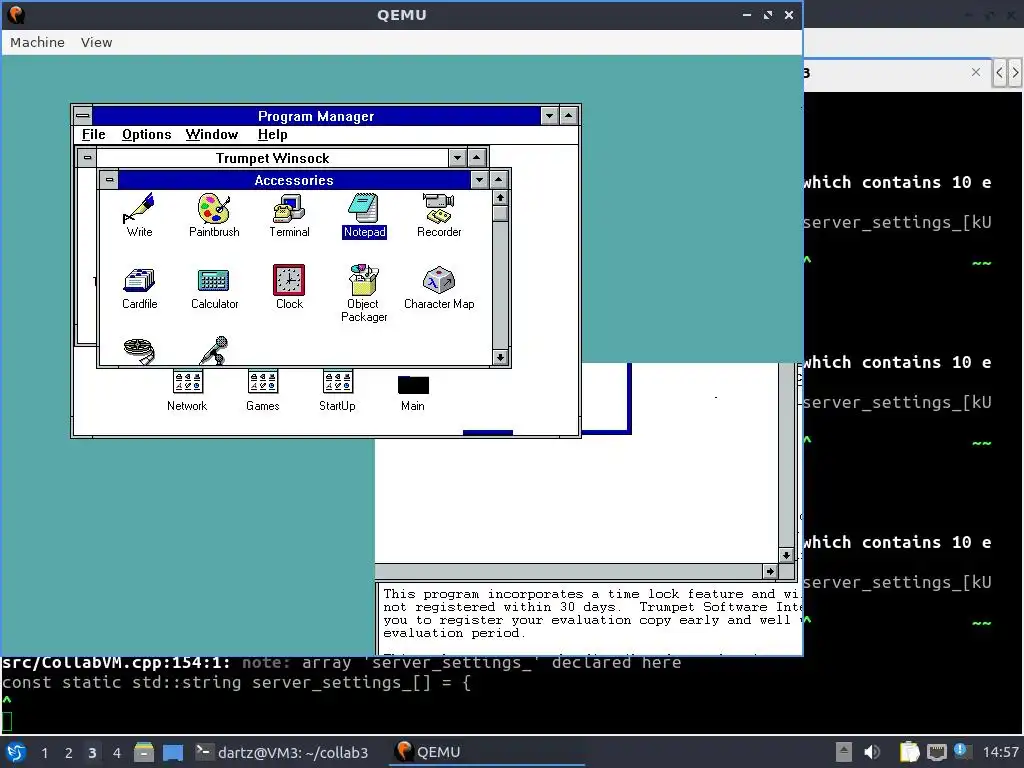The width and height of the screenshot is (1024, 768).
Task: Click the Accessories scrollbar up arrow
Action: pos(500,197)
